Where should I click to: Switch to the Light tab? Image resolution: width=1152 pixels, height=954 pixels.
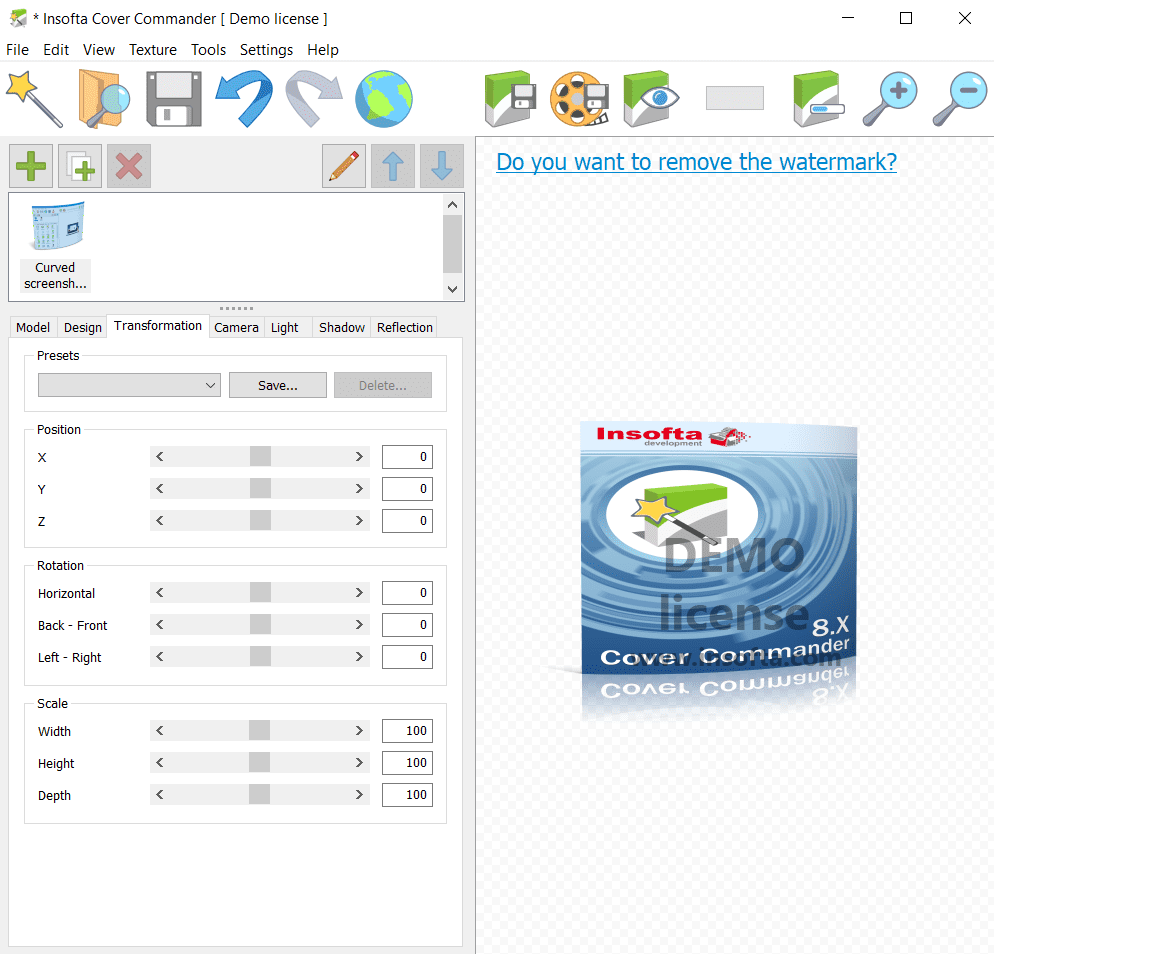[284, 328]
